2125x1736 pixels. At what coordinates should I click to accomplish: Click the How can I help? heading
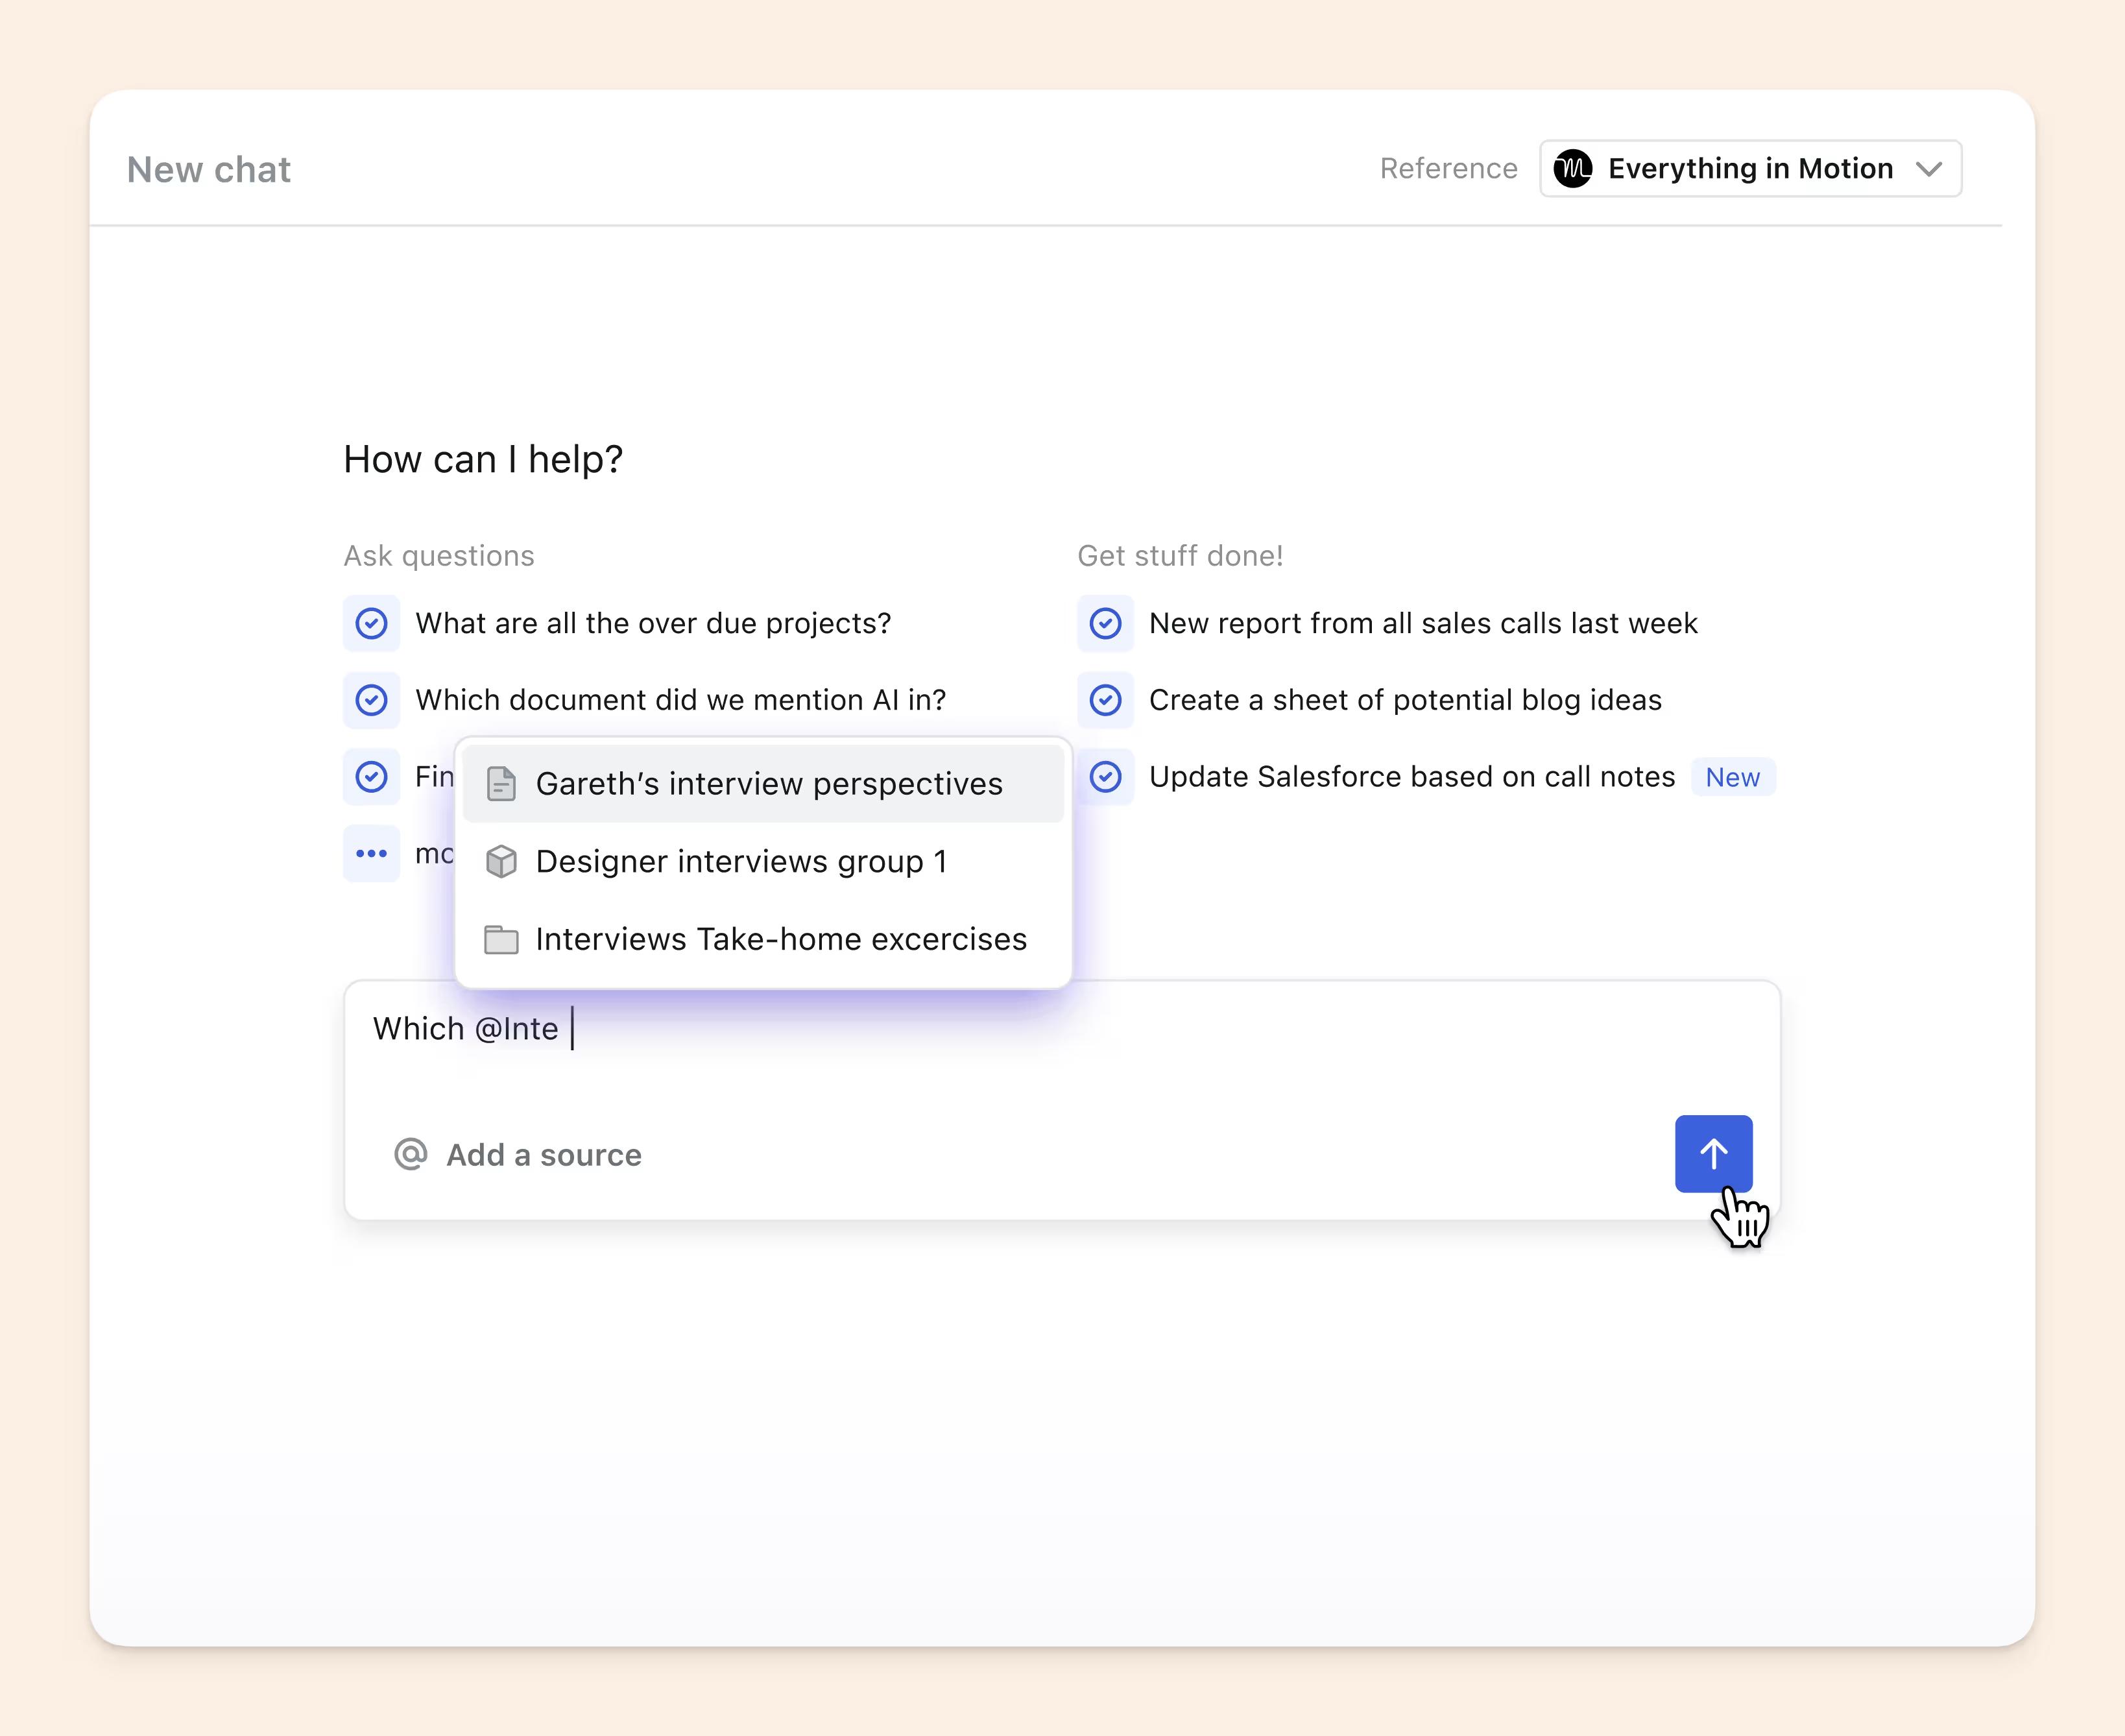pos(483,459)
